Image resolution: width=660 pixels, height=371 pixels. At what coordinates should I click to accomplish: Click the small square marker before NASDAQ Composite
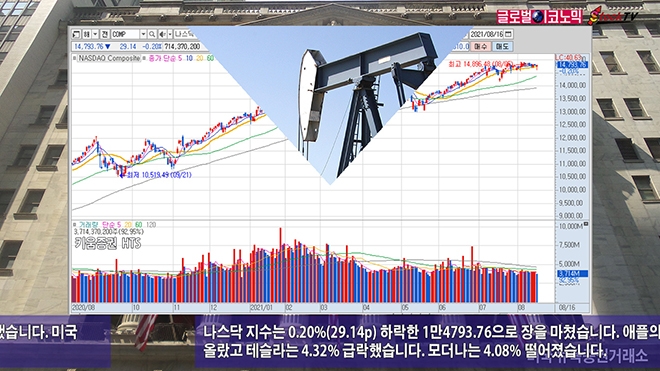click(x=75, y=58)
